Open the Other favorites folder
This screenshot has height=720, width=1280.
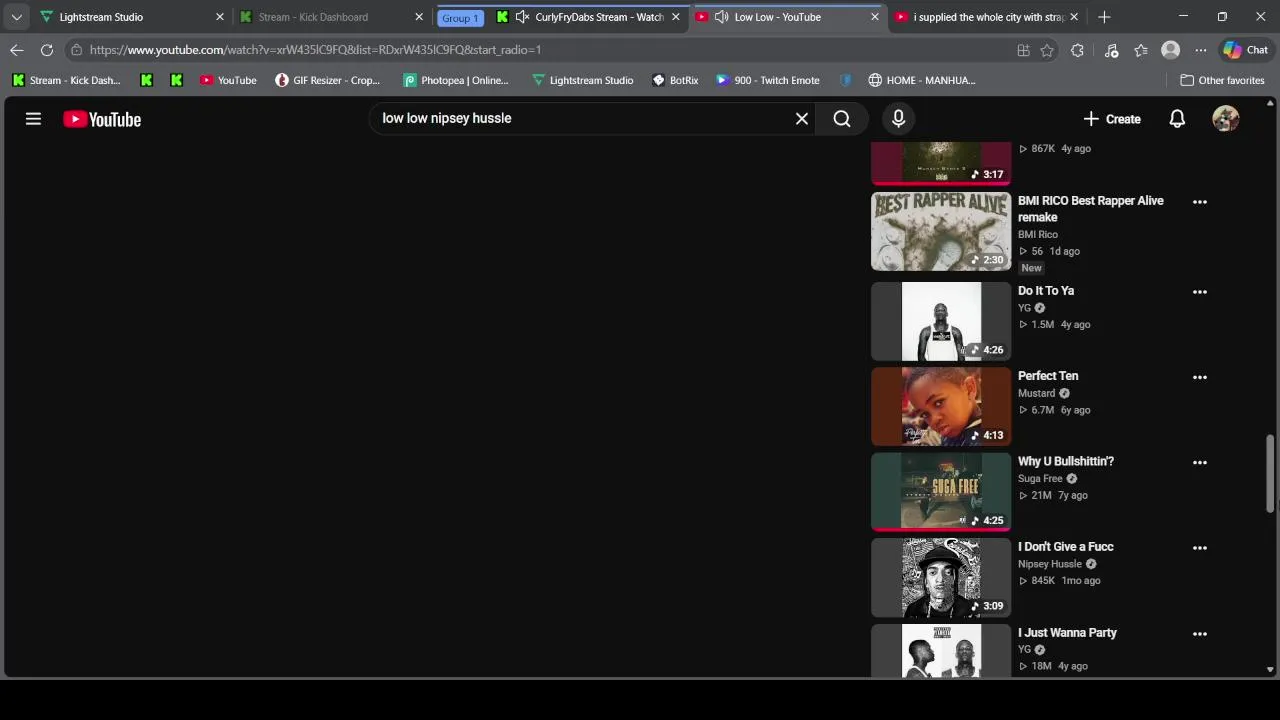click(x=1222, y=80)
